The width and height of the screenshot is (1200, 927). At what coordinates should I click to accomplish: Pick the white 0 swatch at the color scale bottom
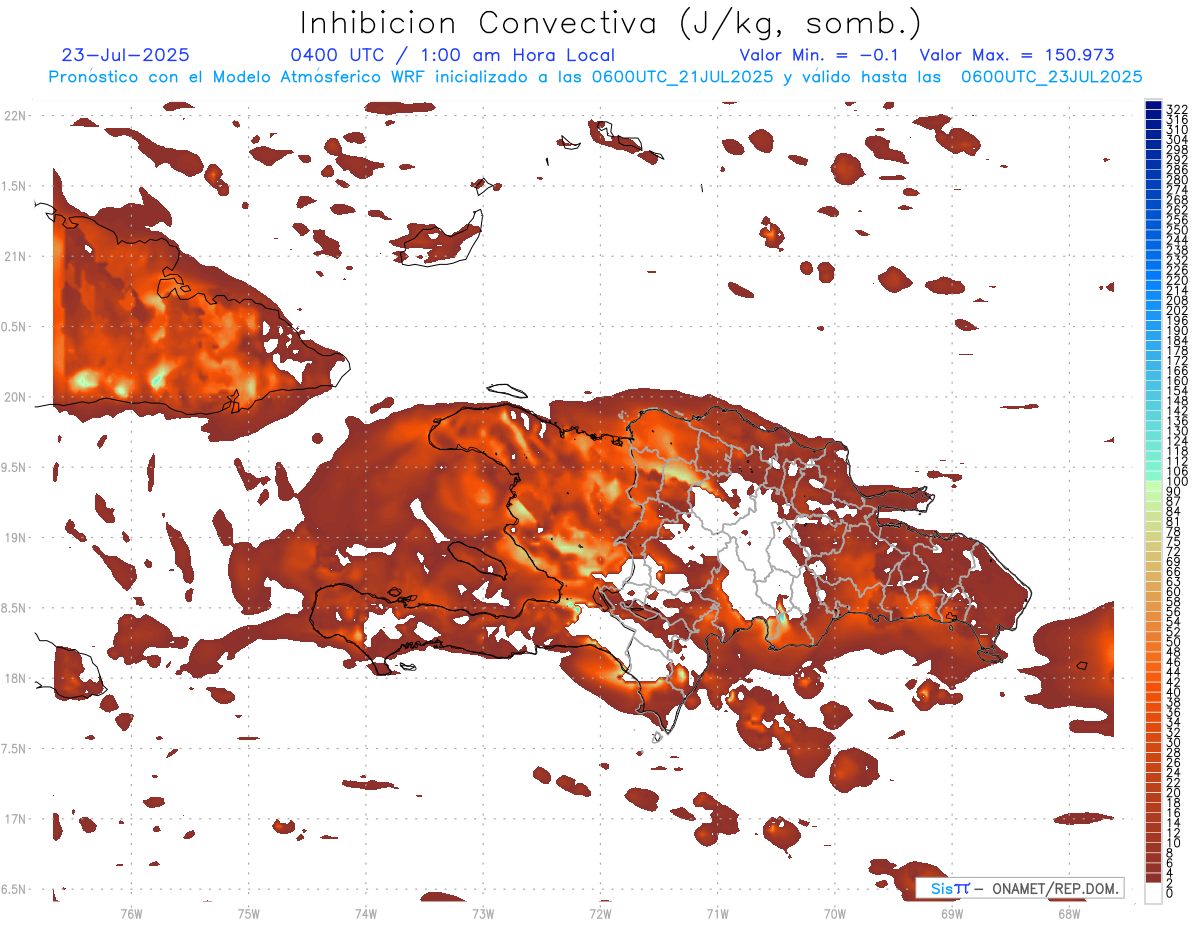[x=1153, y=893]
